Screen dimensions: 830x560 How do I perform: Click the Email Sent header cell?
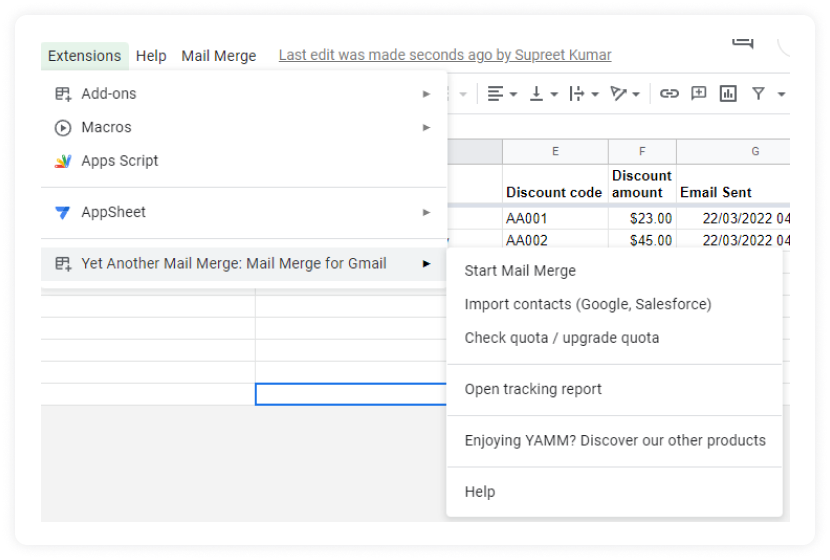(x=733, y=184)
